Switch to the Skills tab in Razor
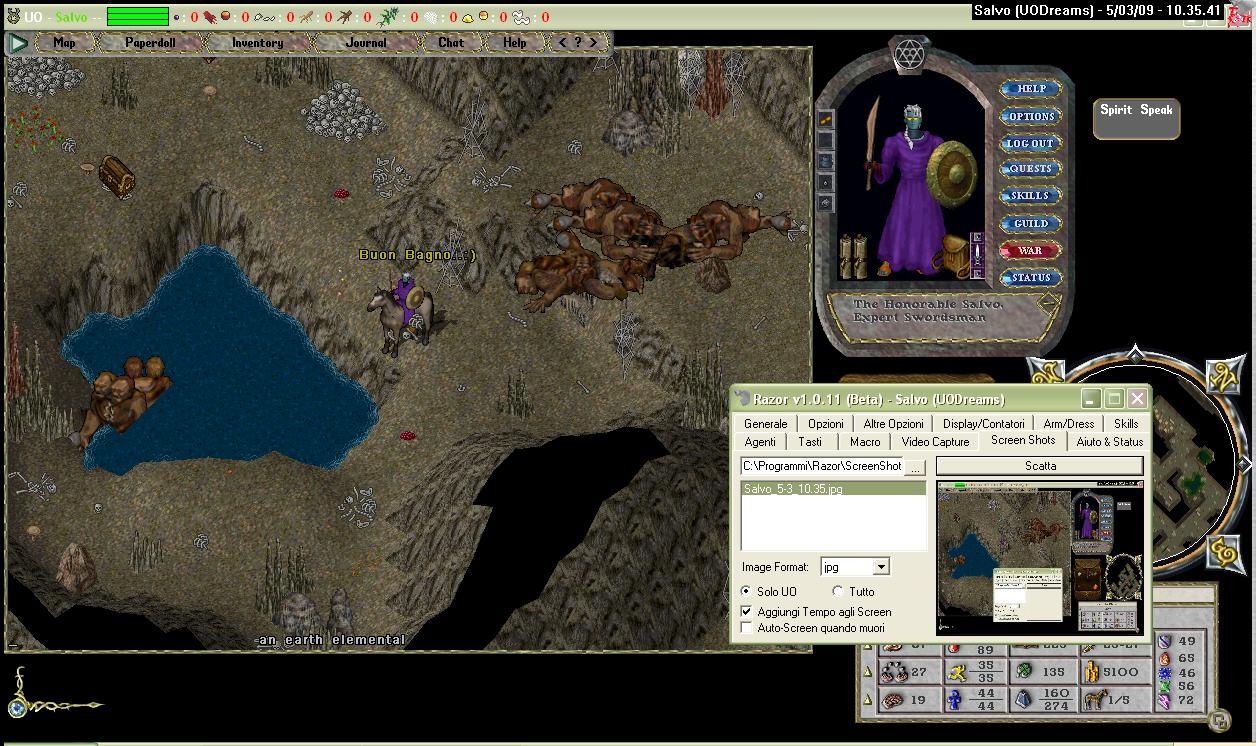1256x746 pixels. click(1126, 424)
